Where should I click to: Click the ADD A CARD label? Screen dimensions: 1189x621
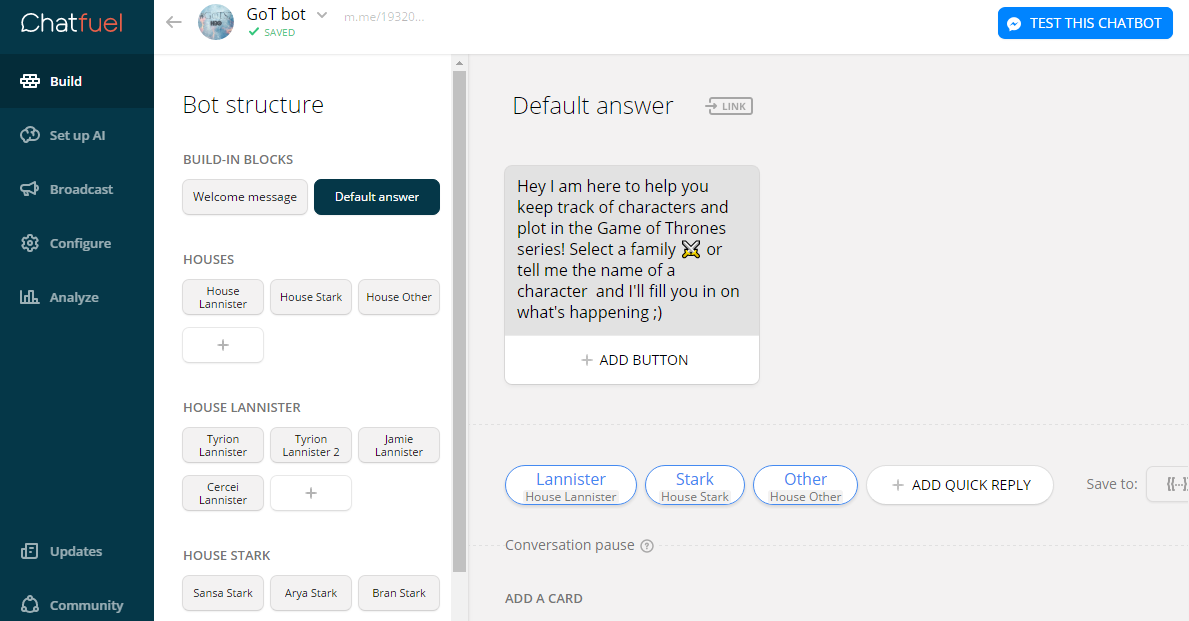(x=544, y=598)
